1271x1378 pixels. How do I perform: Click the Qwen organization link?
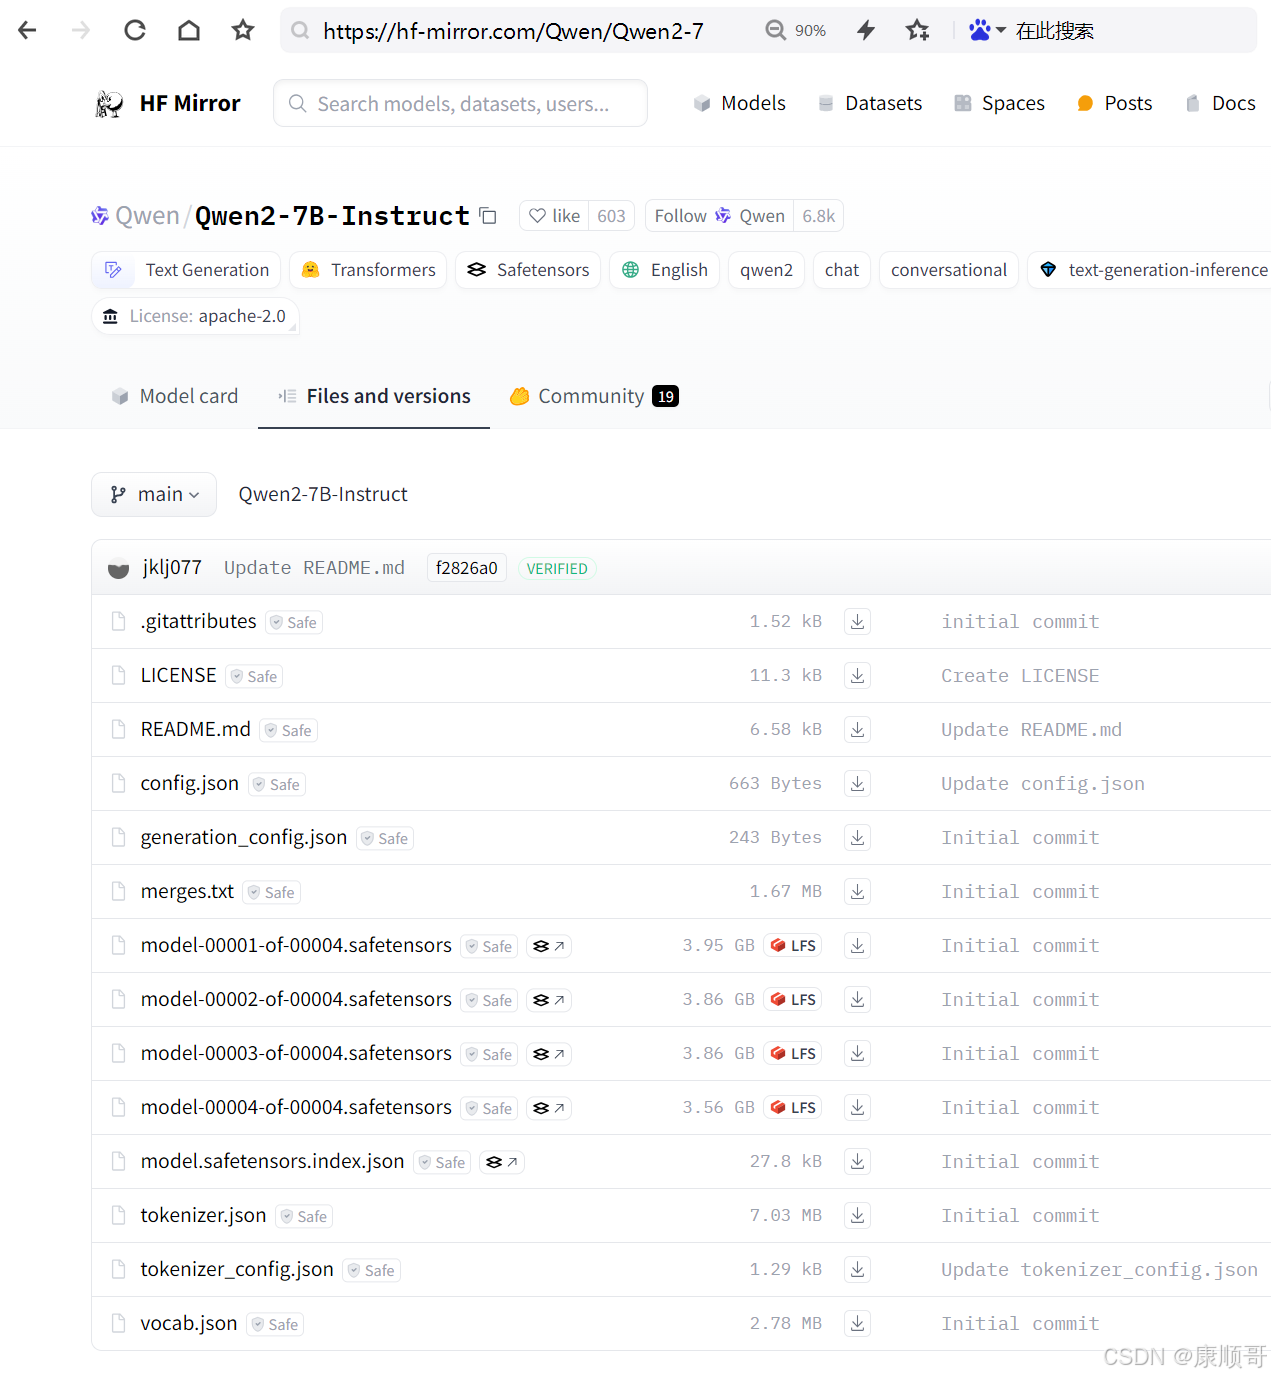tap(147, 216)
